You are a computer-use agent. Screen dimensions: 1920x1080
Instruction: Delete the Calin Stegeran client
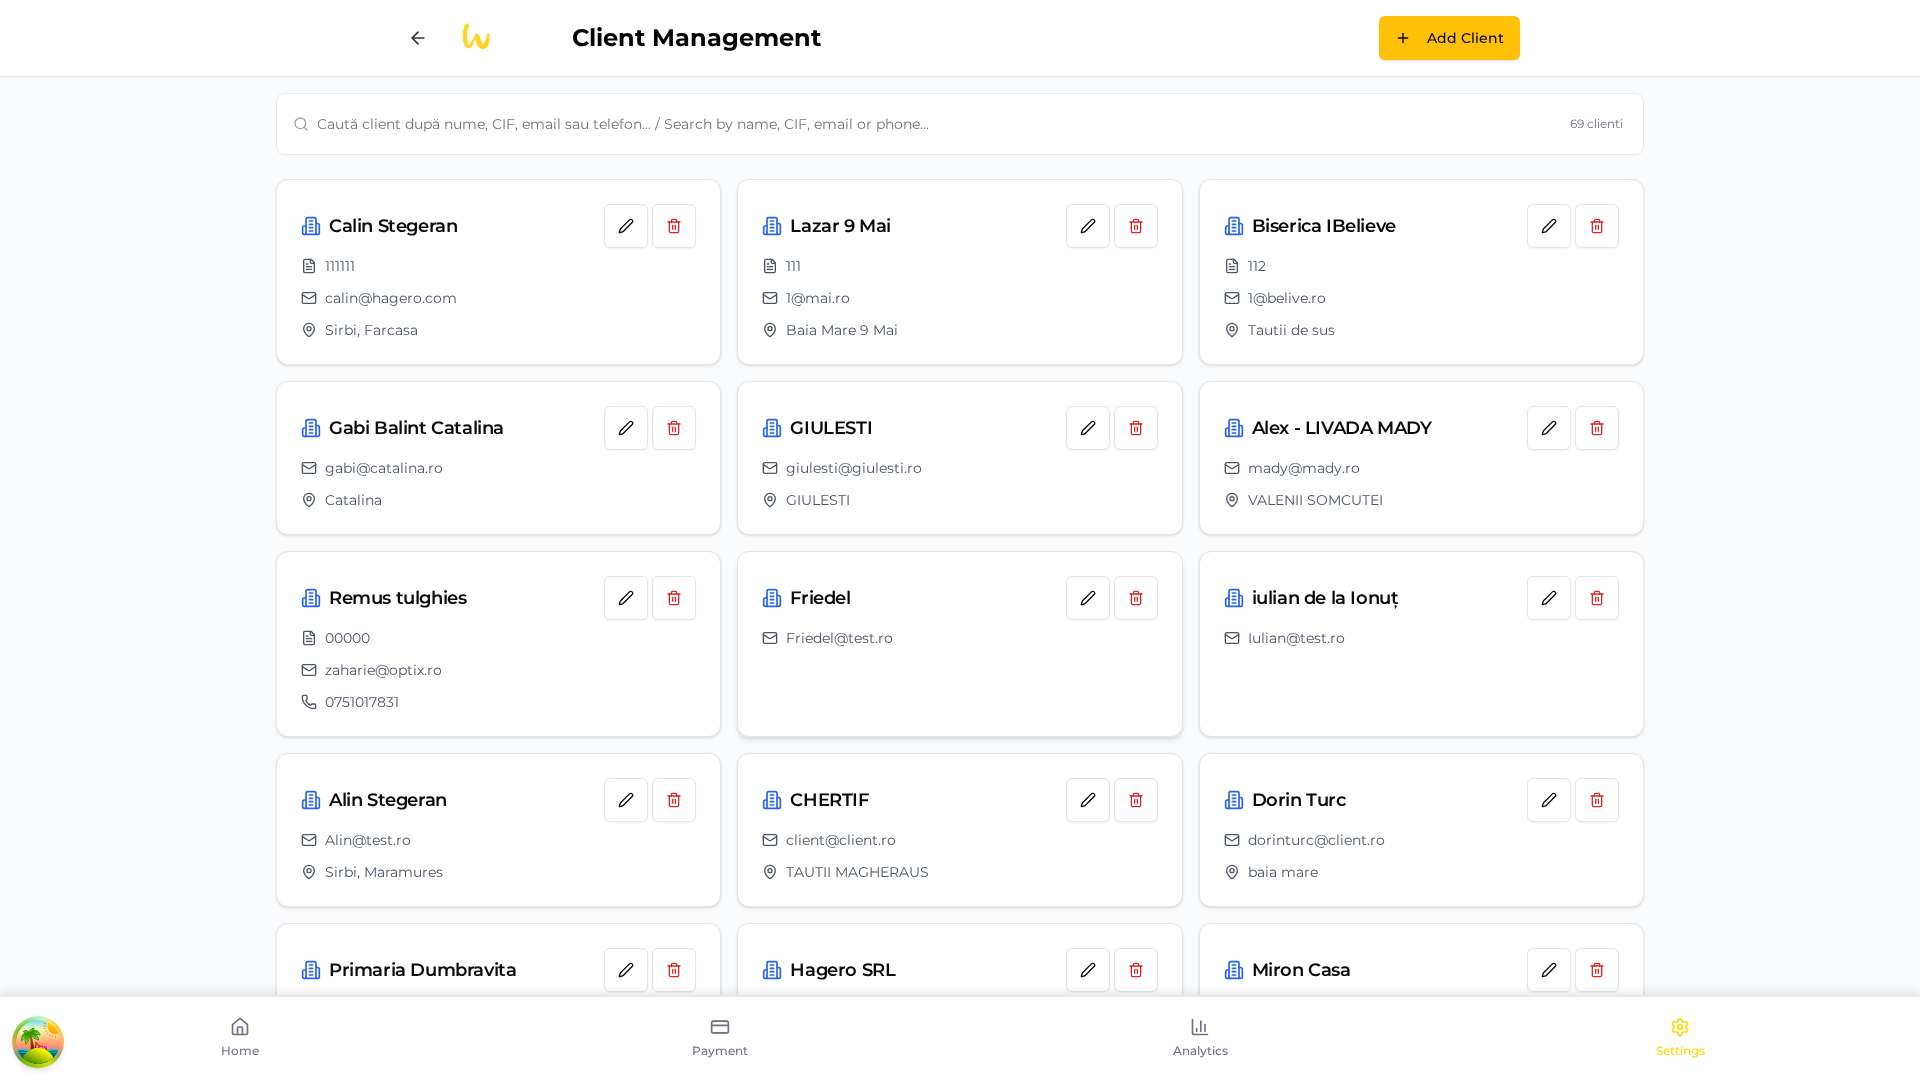[674, 226]
